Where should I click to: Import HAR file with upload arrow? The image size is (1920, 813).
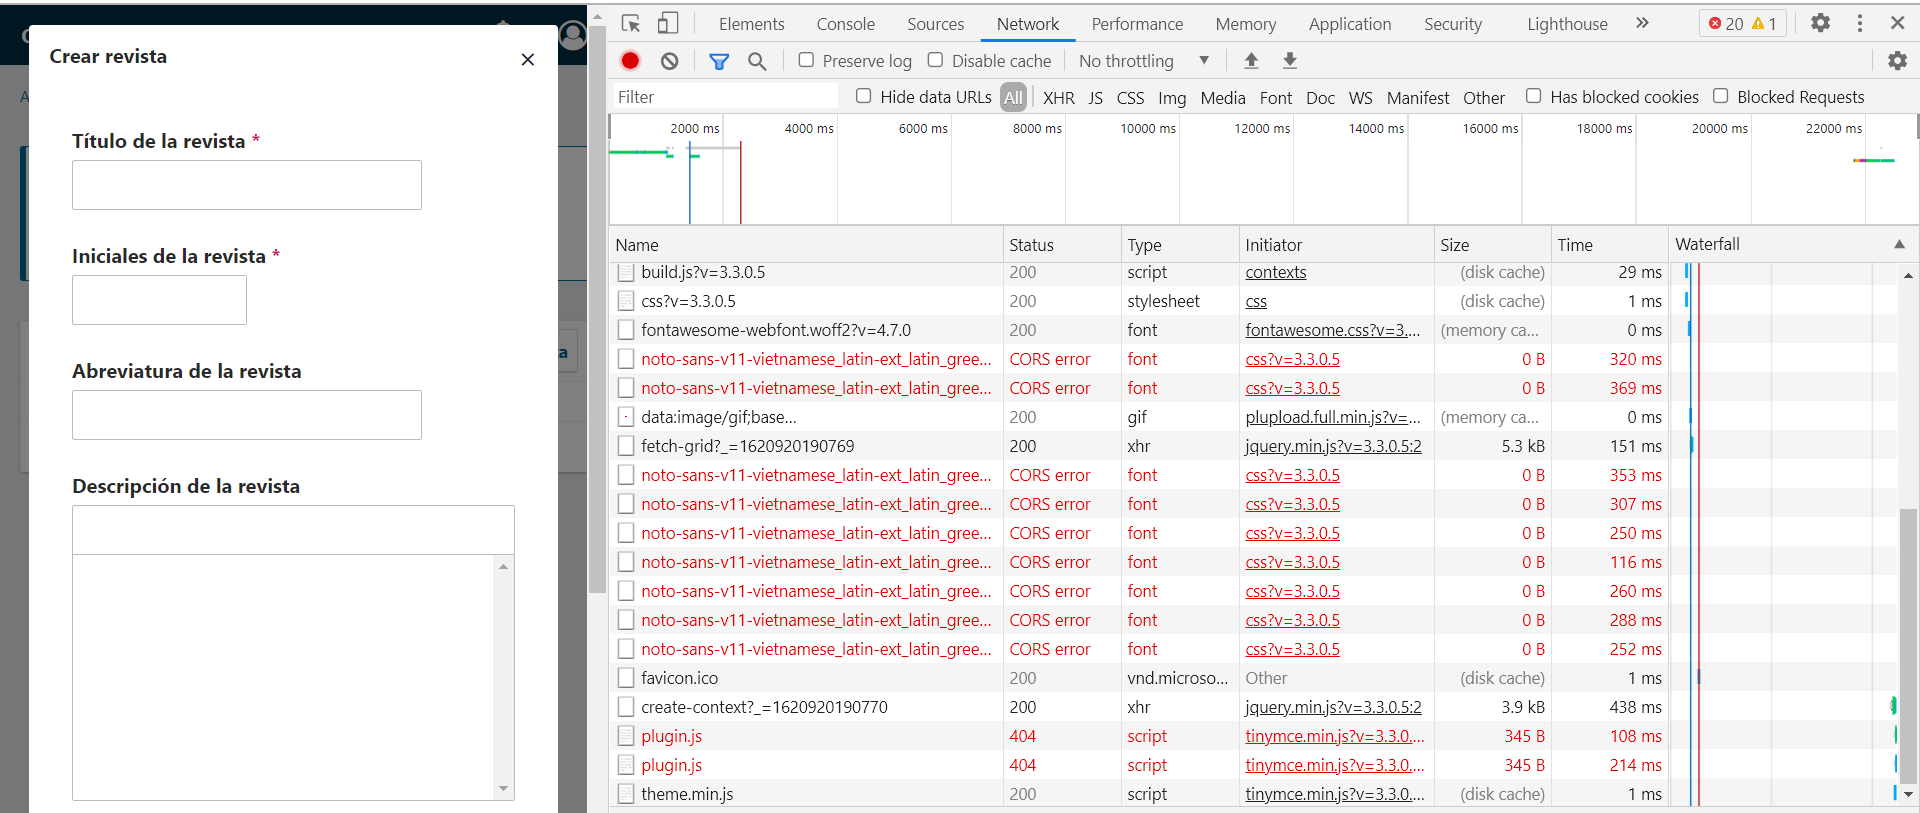click(x=1251, y=61)
